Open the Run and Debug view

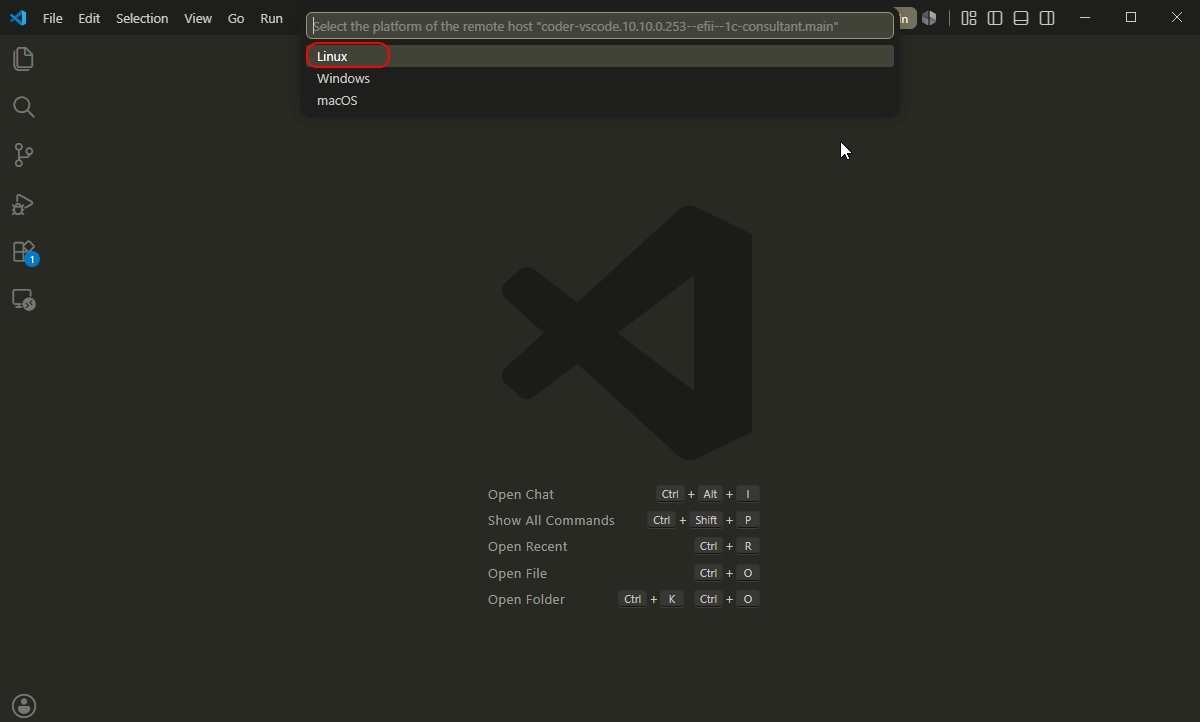[x=23, y=204]
